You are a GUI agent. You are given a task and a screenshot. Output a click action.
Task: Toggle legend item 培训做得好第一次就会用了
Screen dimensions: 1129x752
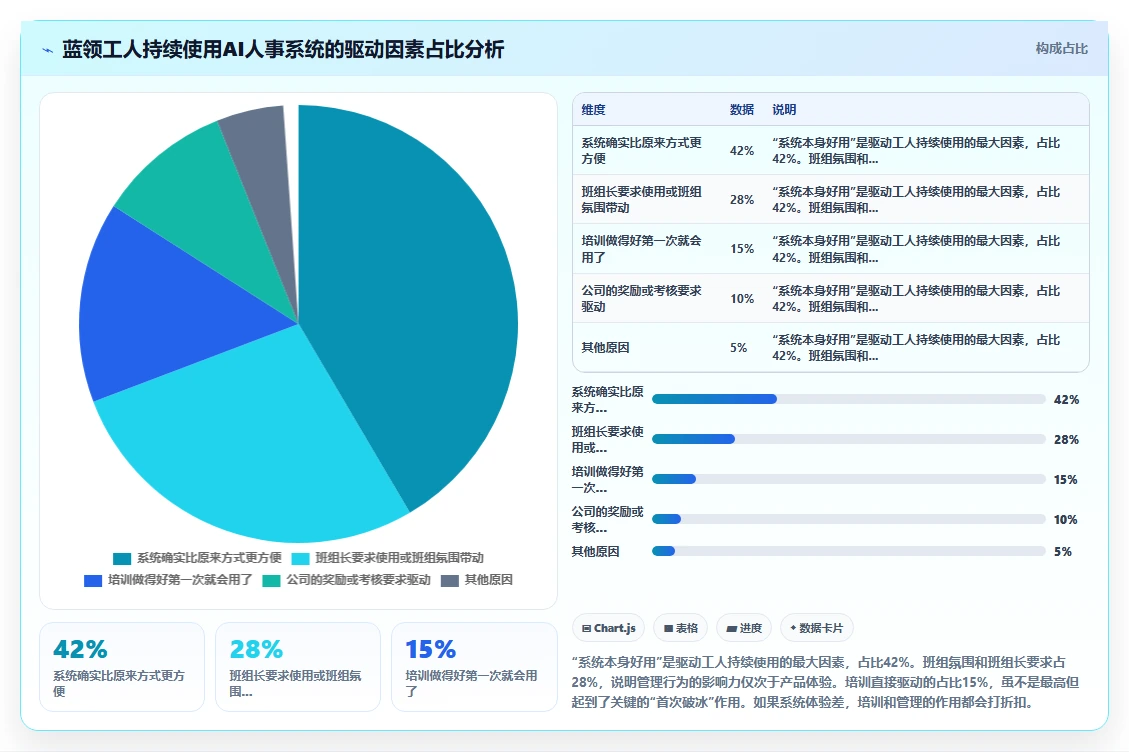click(x=168, y=580)
